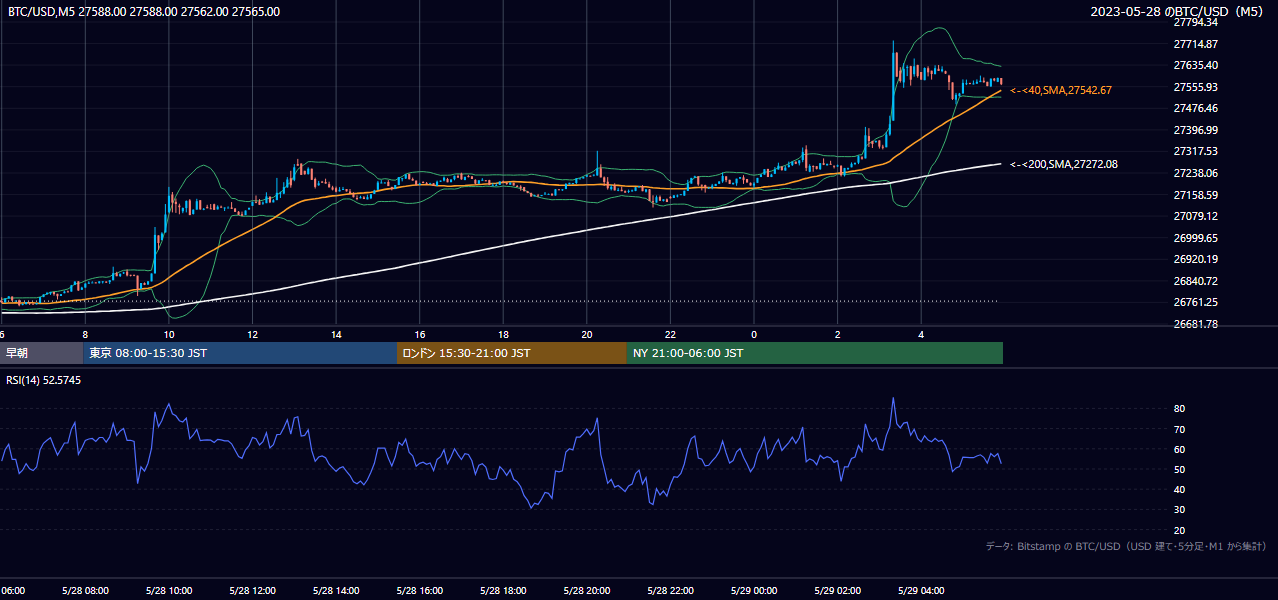Click bottom time label 5/28 10:00
The image size is (1278, 600).
click(x=169, y=591)
